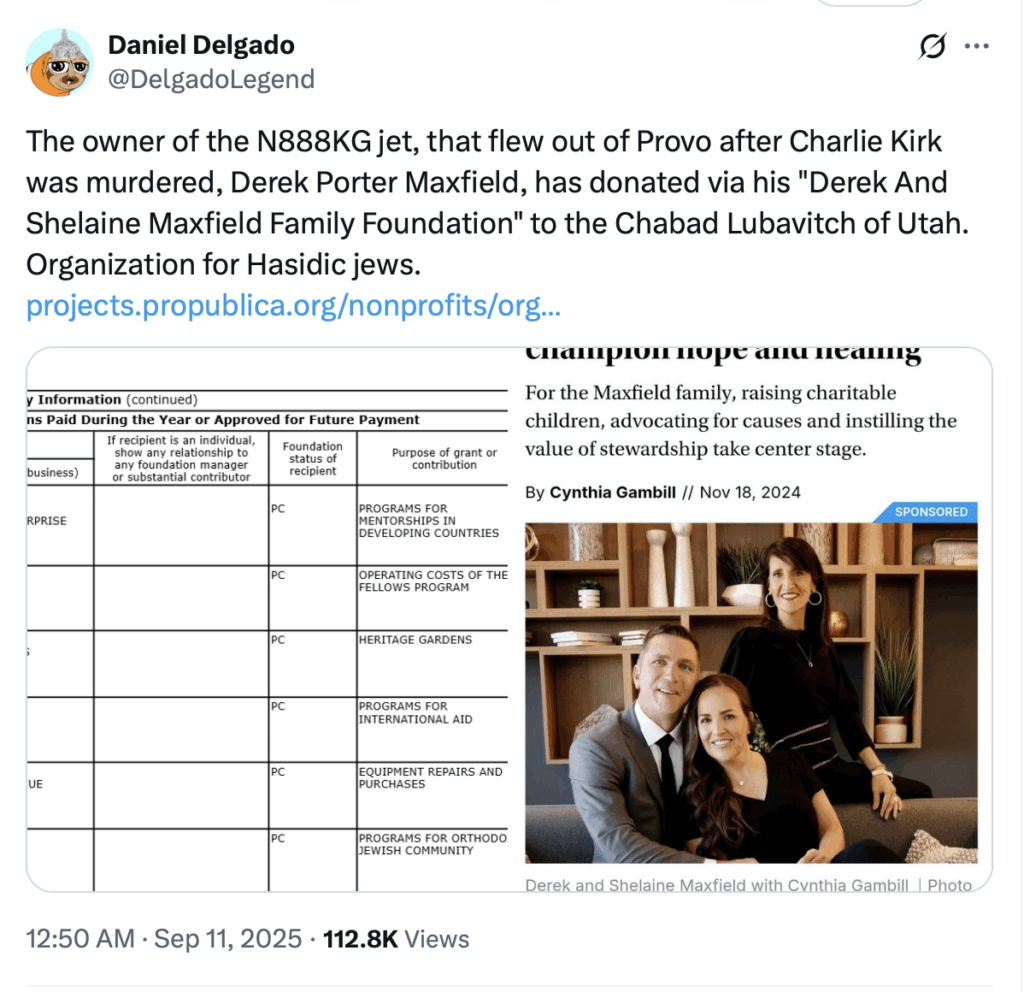Click the "Purpose of grant or contribution" header
The image size is (1024, 992).
pyautogui.click(x=444, y=459)
